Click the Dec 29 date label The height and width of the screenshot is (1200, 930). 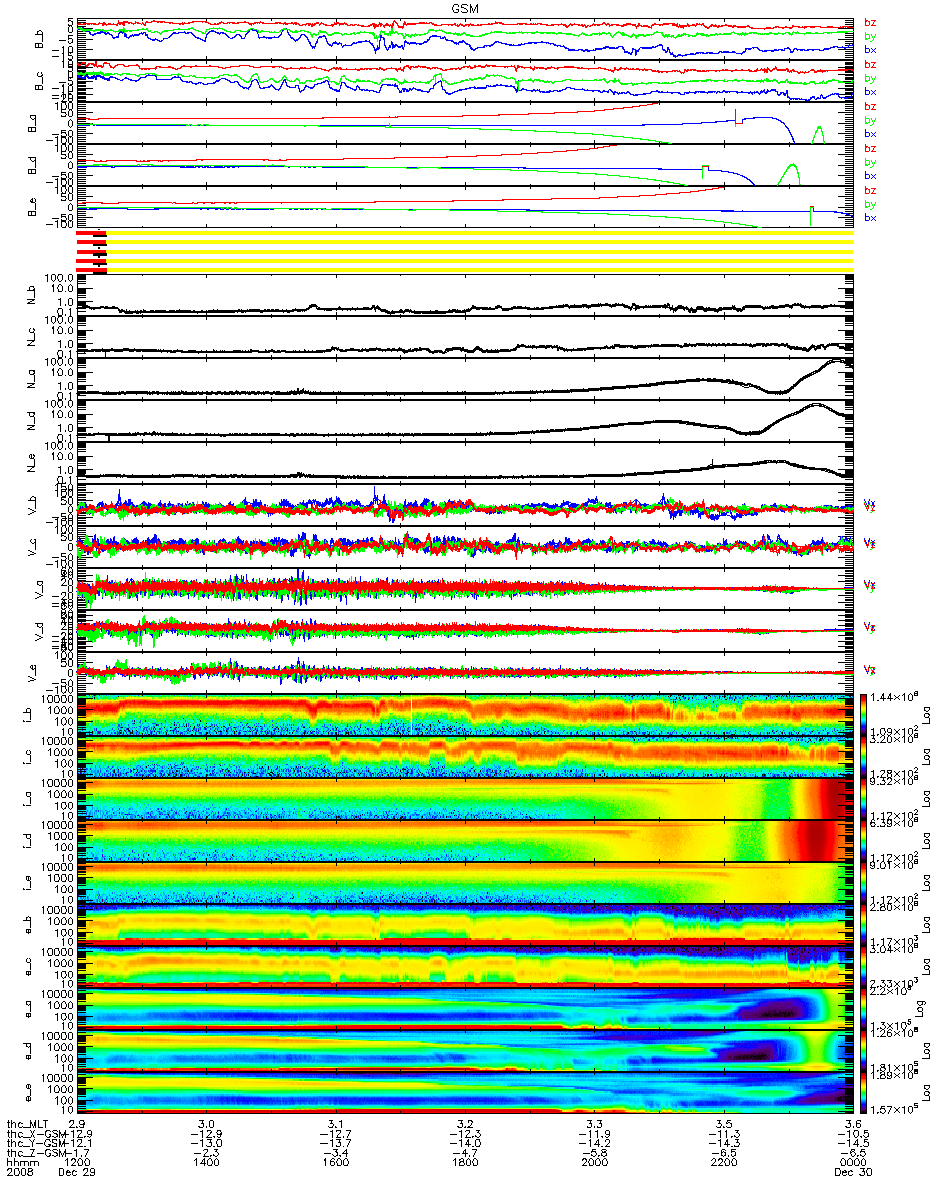click(x=76, y=1174)
